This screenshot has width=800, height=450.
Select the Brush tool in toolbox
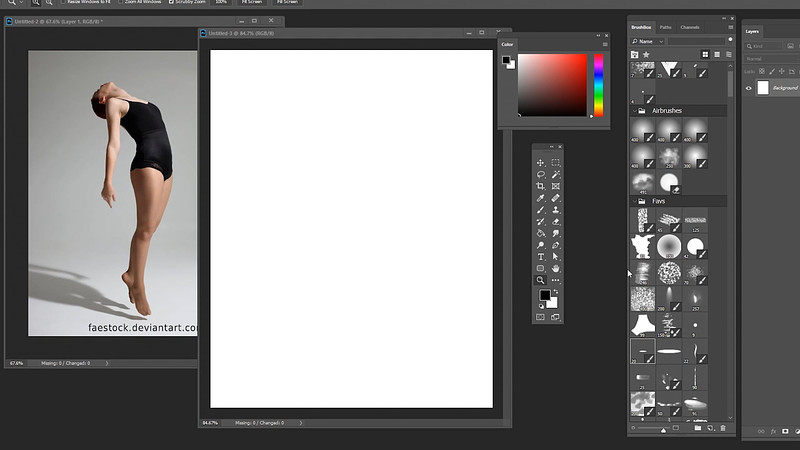(540, 210)
